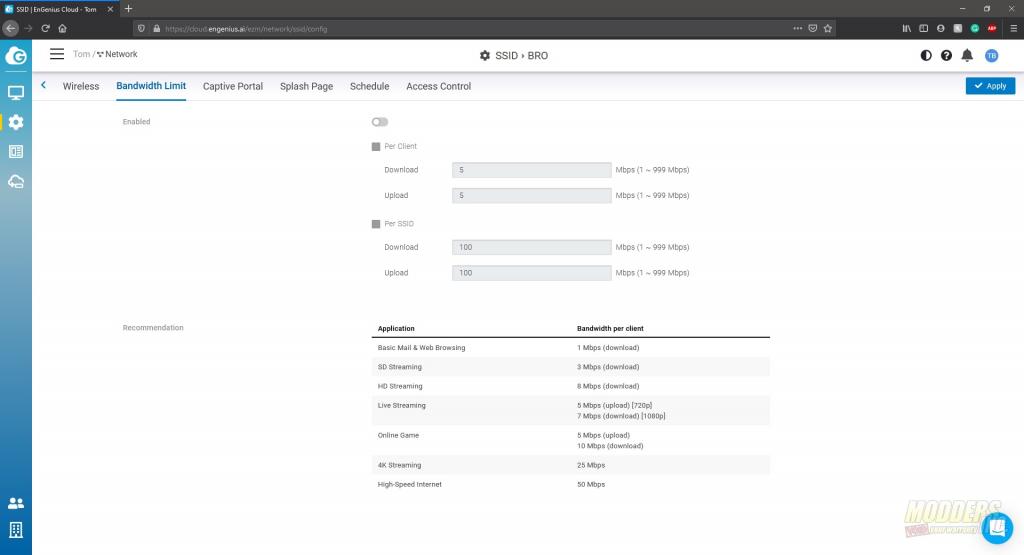Click the Apply button
Viewport: 1024px width, 555px height.
click(x=990, y=86)
